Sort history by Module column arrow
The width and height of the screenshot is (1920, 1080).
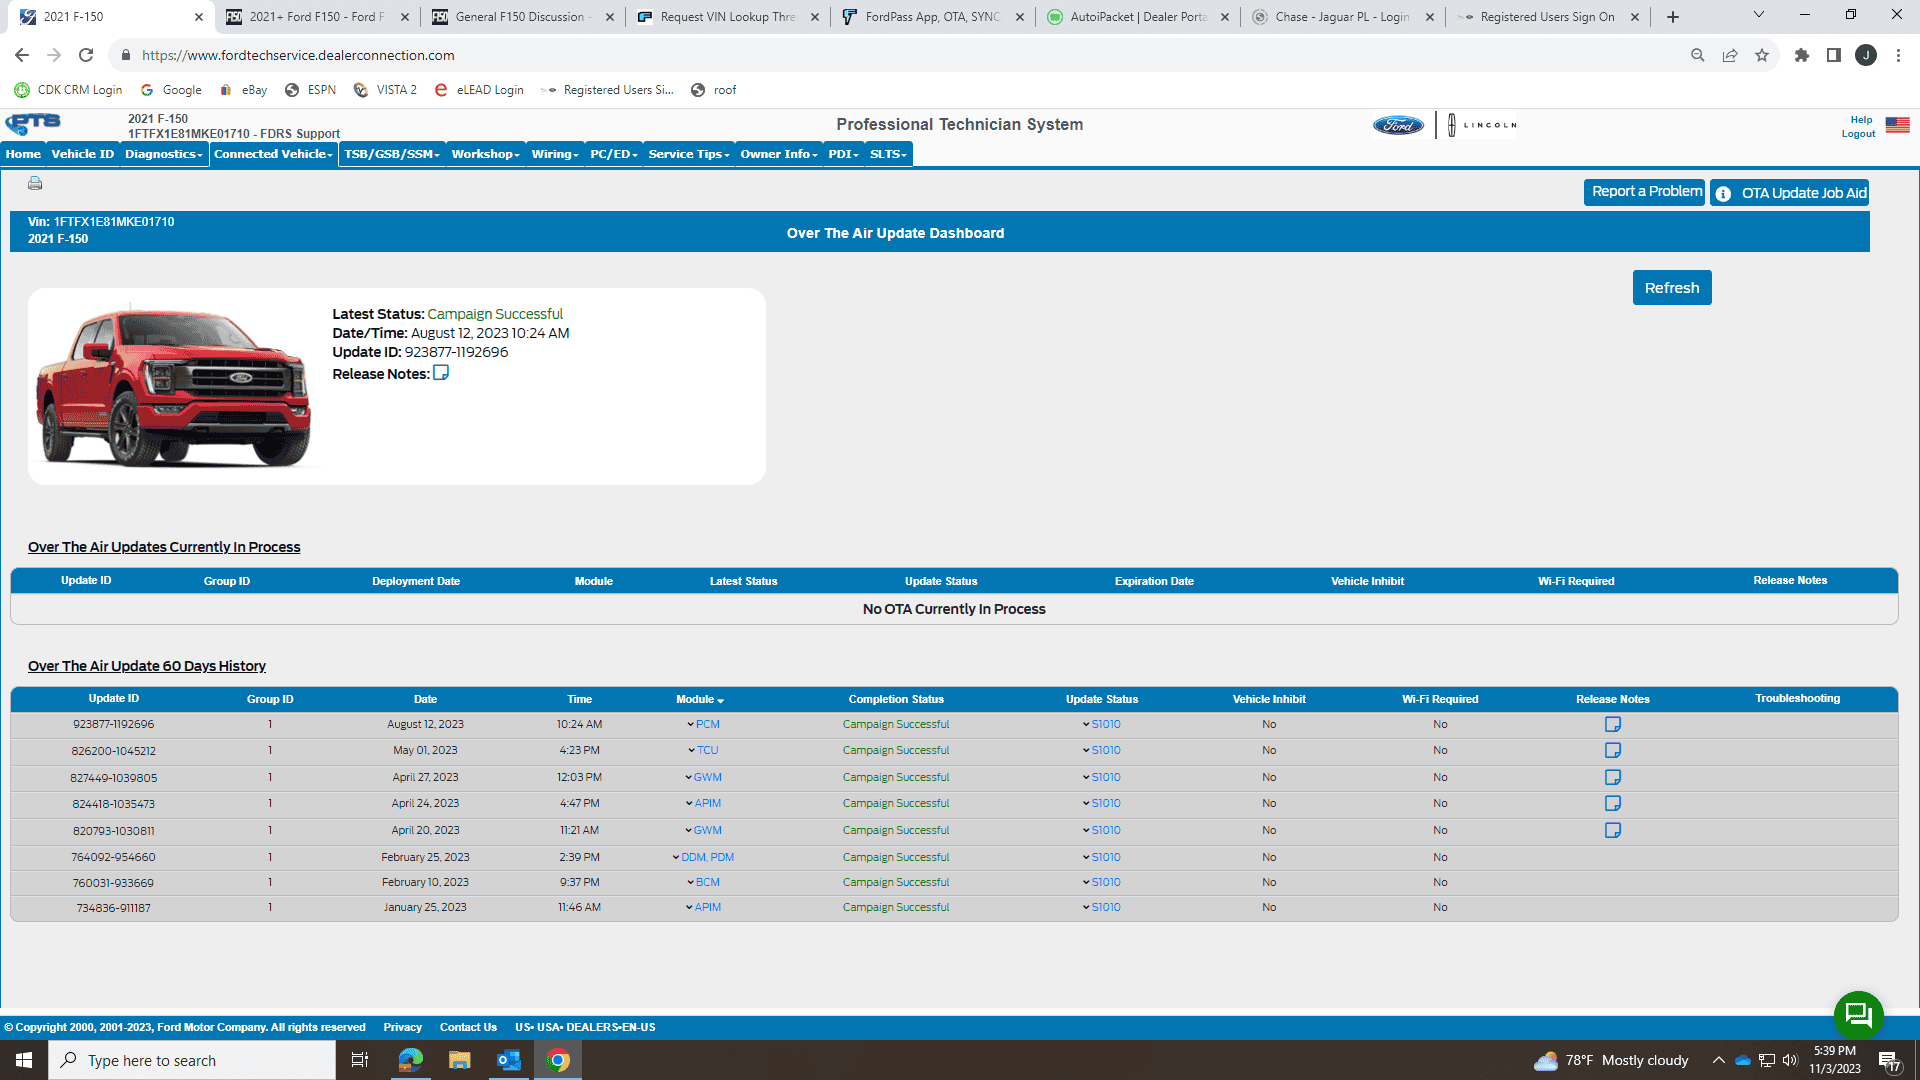point(720,700)
